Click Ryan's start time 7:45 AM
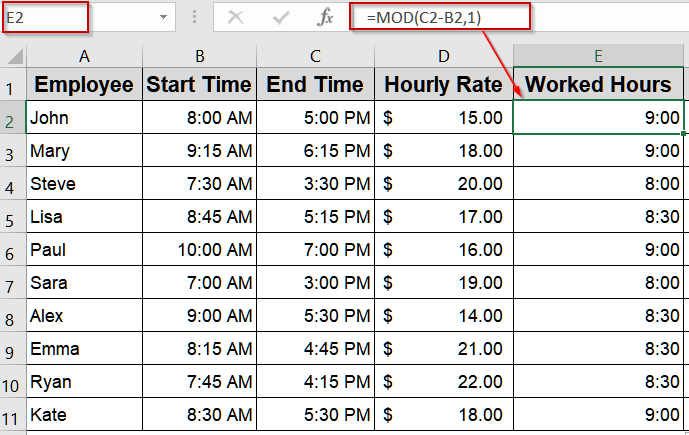689x435 pixels. click(199, 381)
